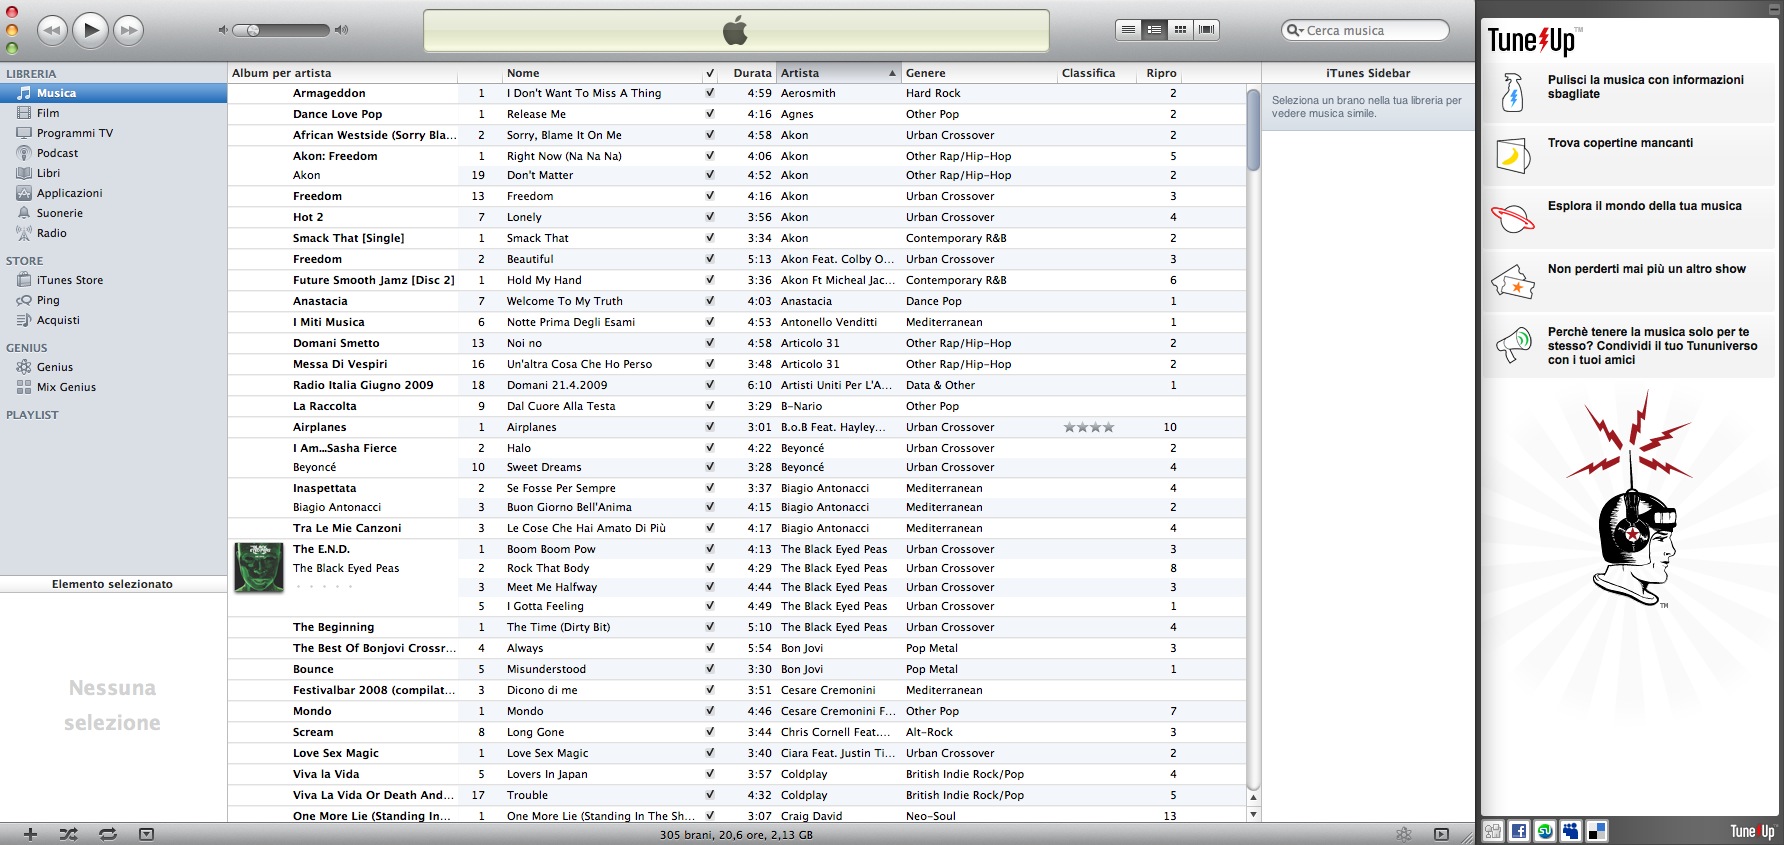1784x845 pixels.
Task: Create a new playlist with plus button
Action: click(30, 834)
